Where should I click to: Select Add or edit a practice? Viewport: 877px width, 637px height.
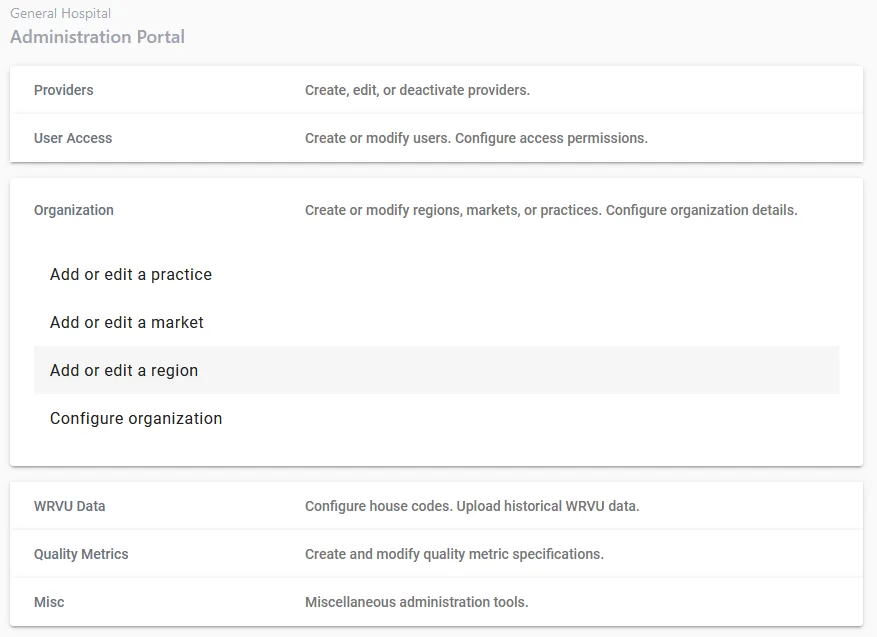click(131, 274)
